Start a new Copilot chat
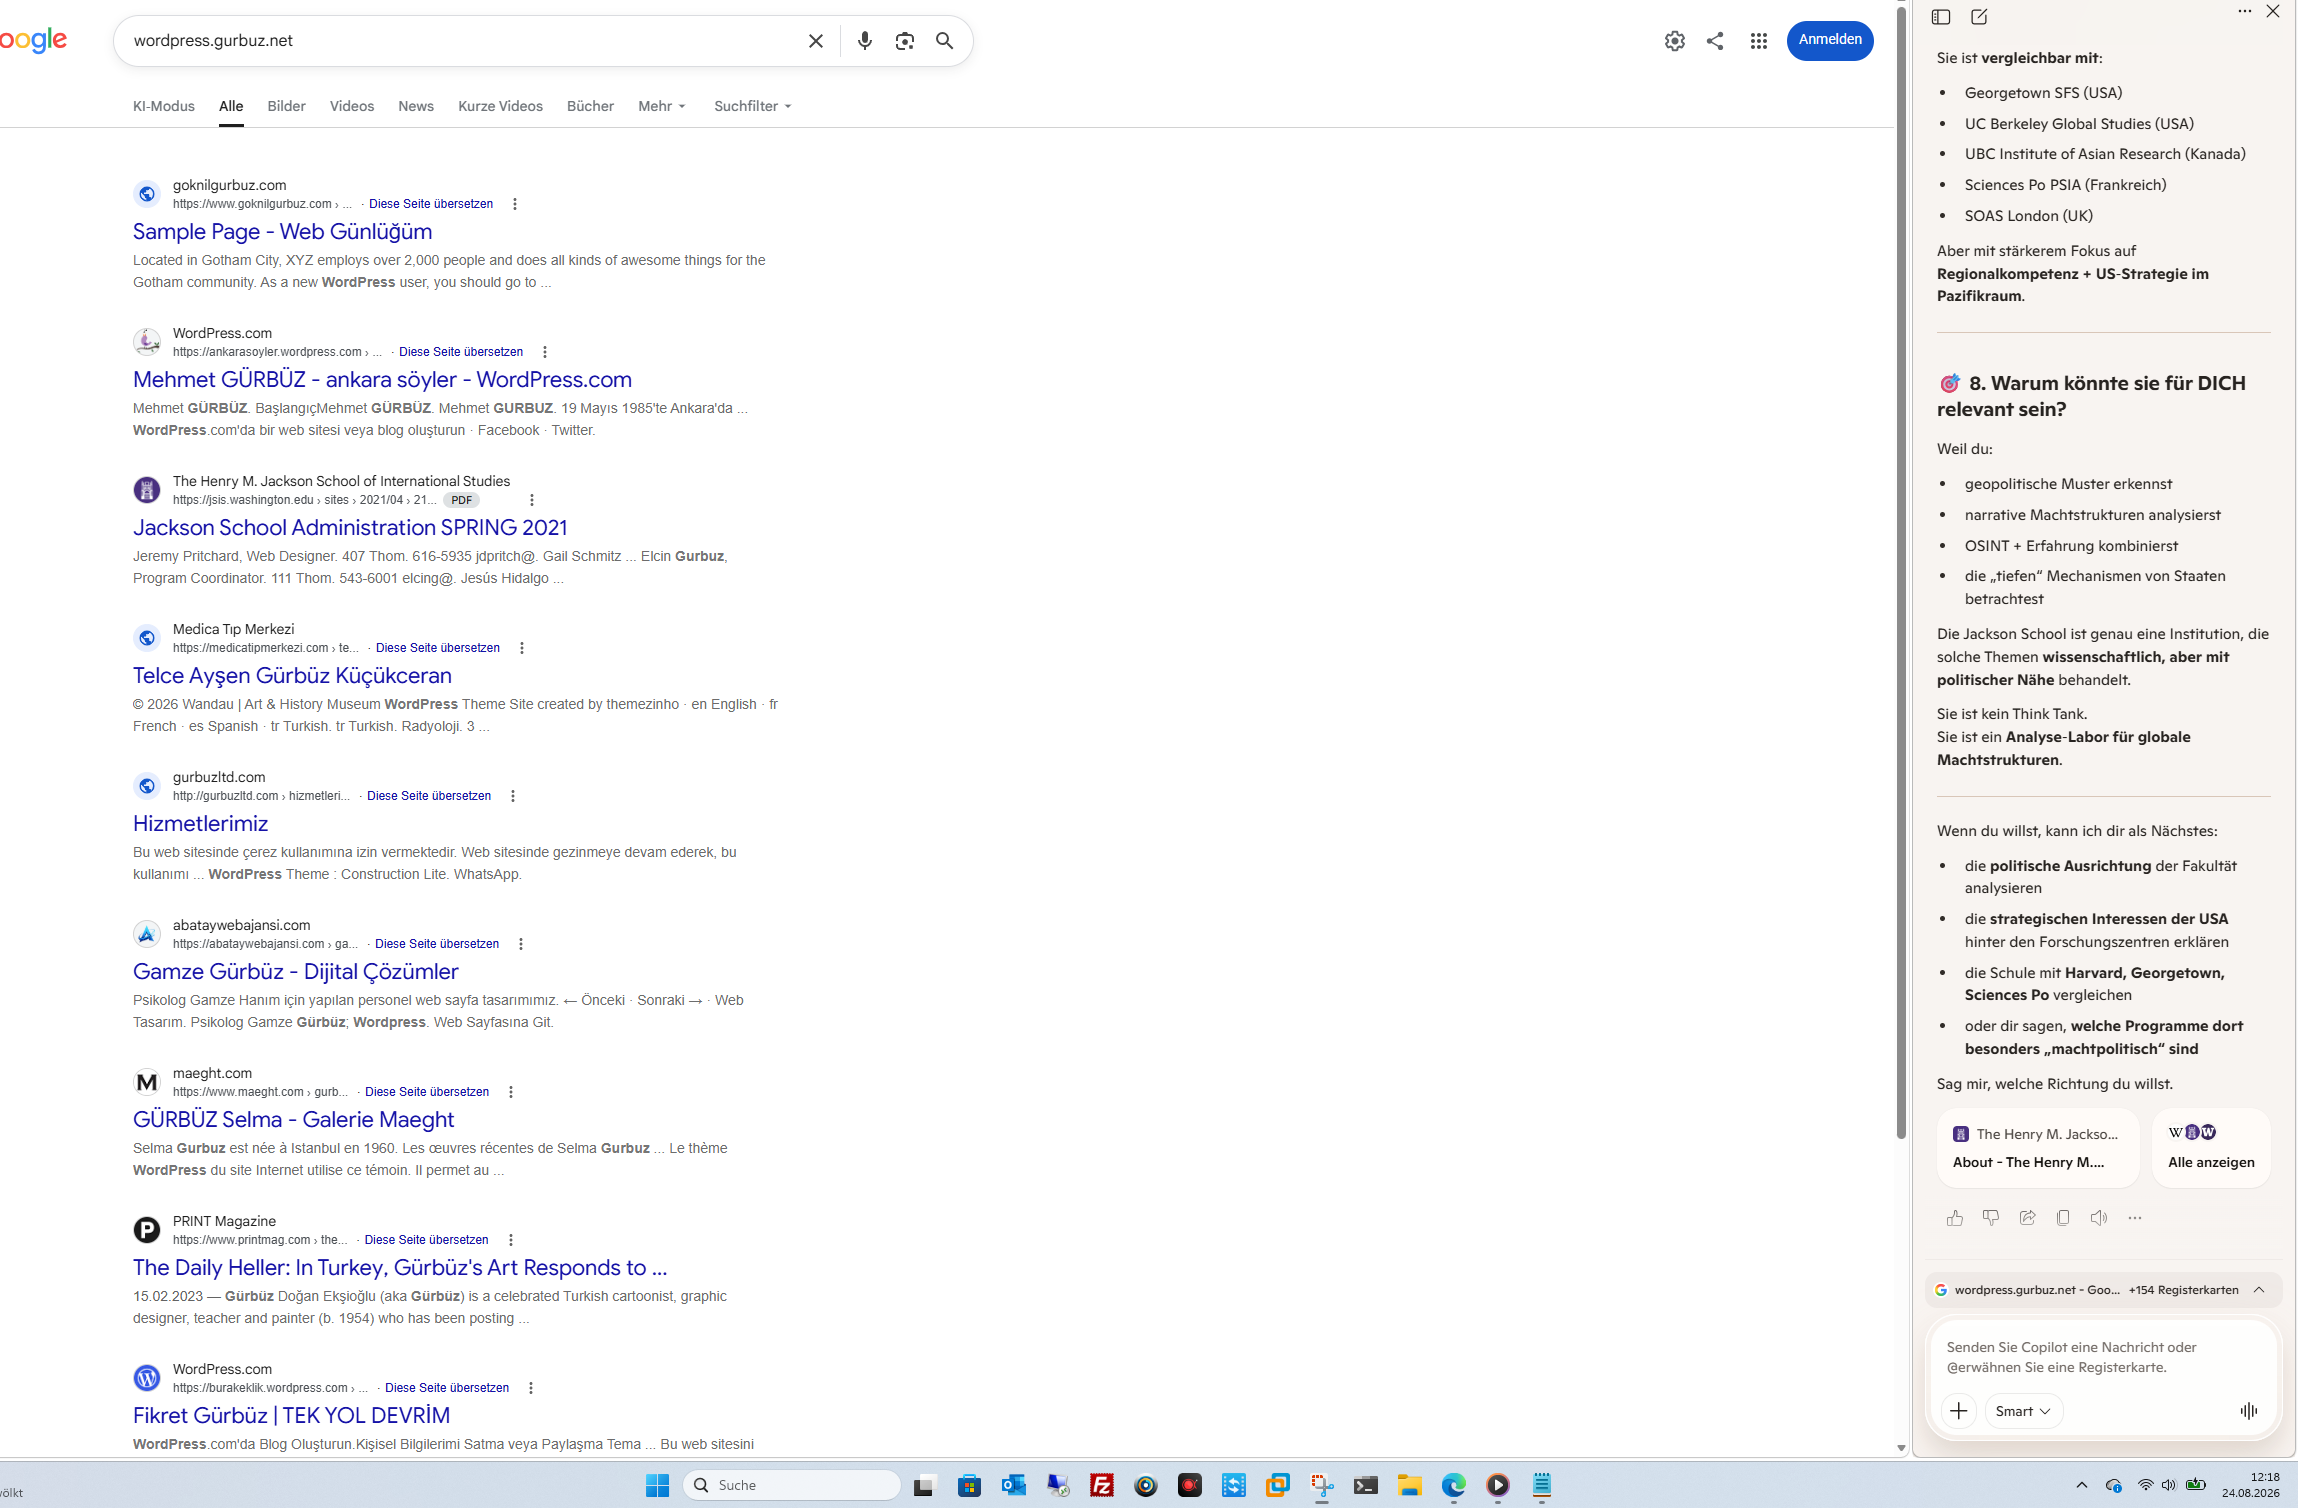Image resolution: width=2298 pixels, height=1508 pixels. coord(1979,17)
